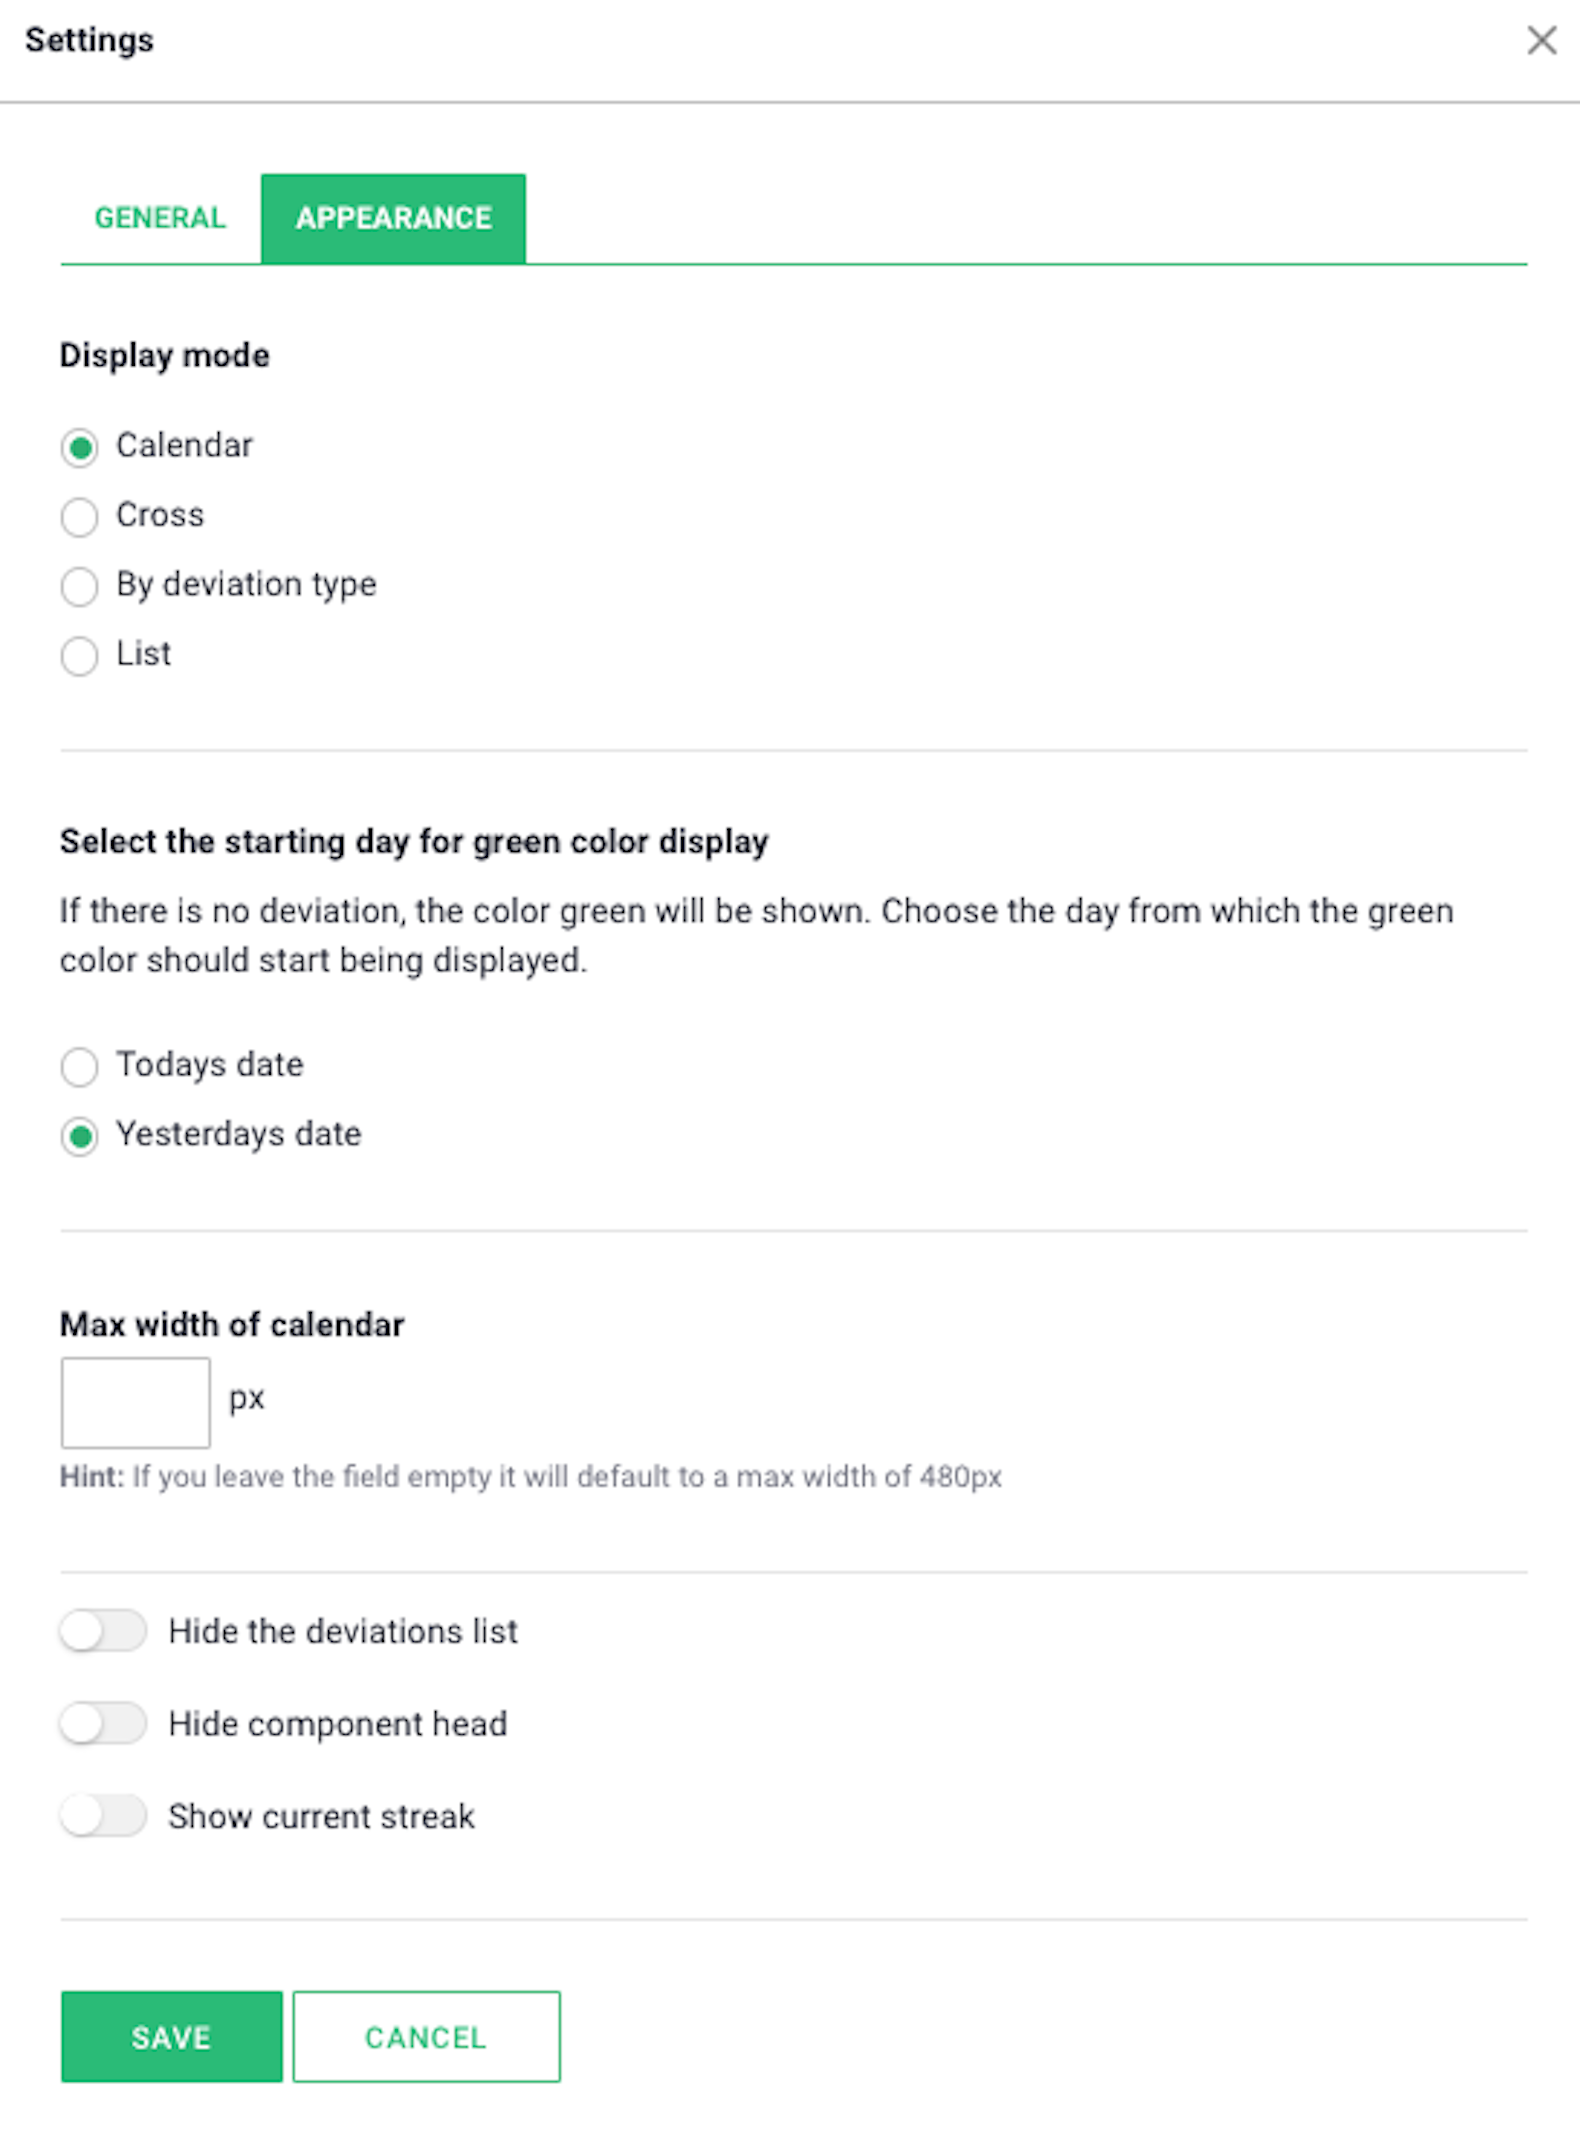Enable Show current streak switch
The height and width of the screenshot is (2141, 1580).
pyautogui.click(x=103, y=1815)
